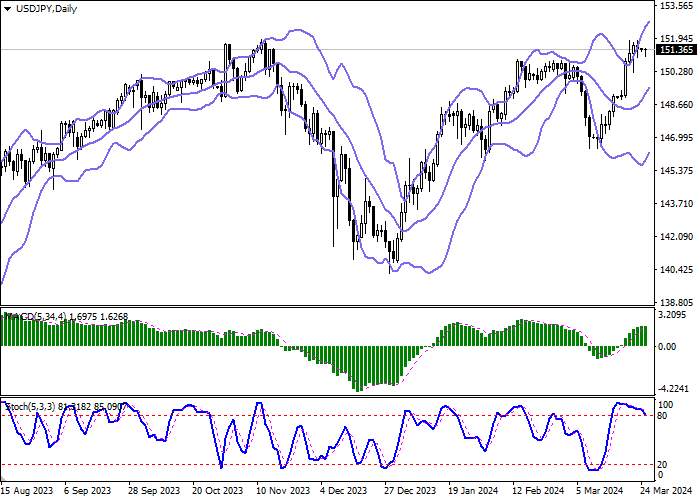Screen dimensions: 700x500
Task: Select the current price label 151.365
Action: click(676, 50)
